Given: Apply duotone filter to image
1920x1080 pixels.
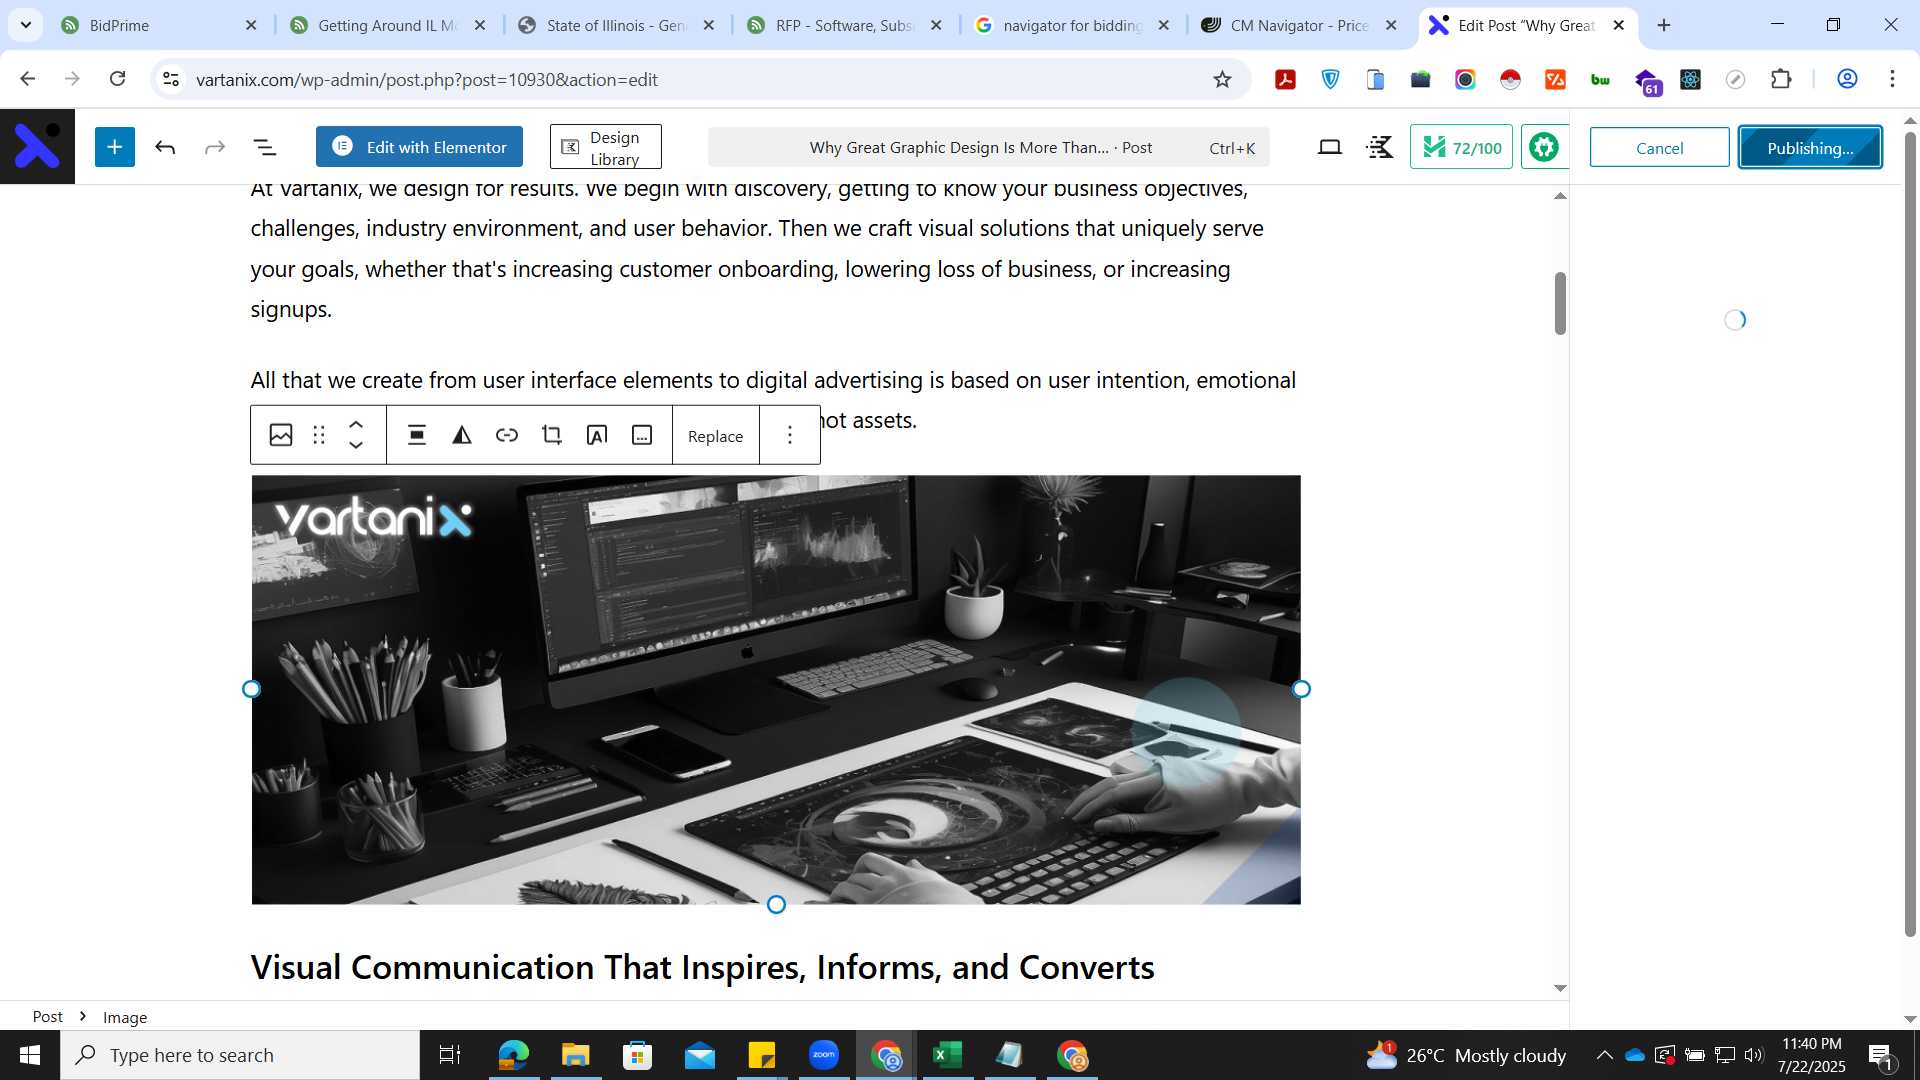Looking at the screenshot, I should (x=462, y=435).
